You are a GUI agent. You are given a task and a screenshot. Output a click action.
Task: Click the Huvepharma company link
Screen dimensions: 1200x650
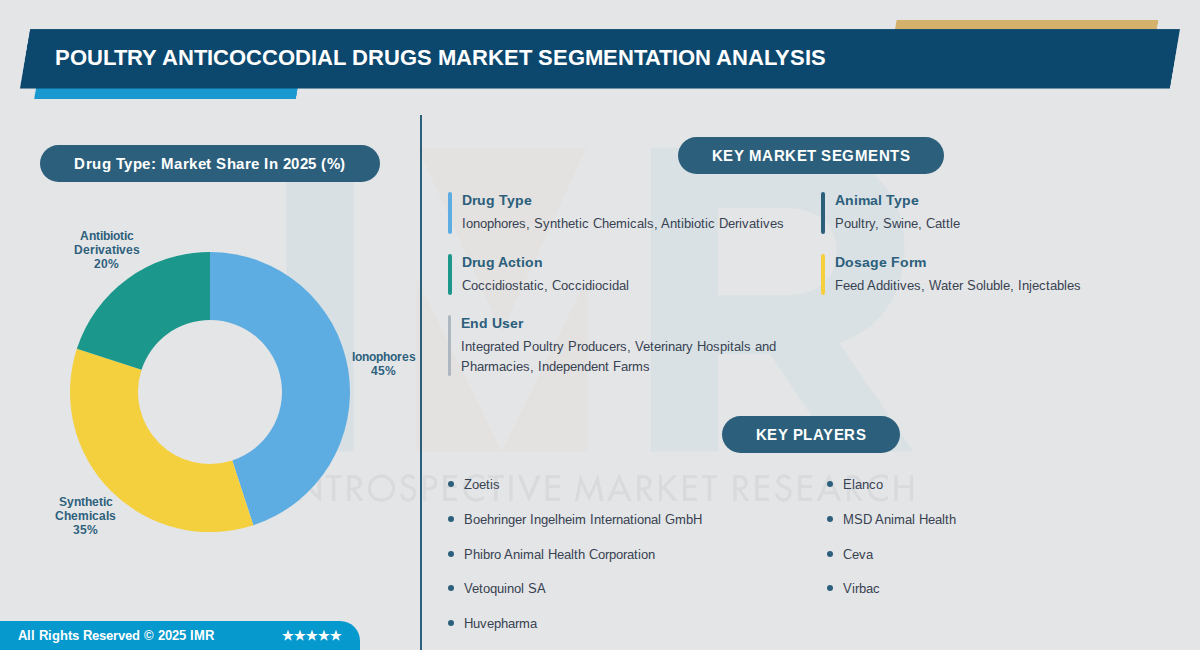pos(500,623)
